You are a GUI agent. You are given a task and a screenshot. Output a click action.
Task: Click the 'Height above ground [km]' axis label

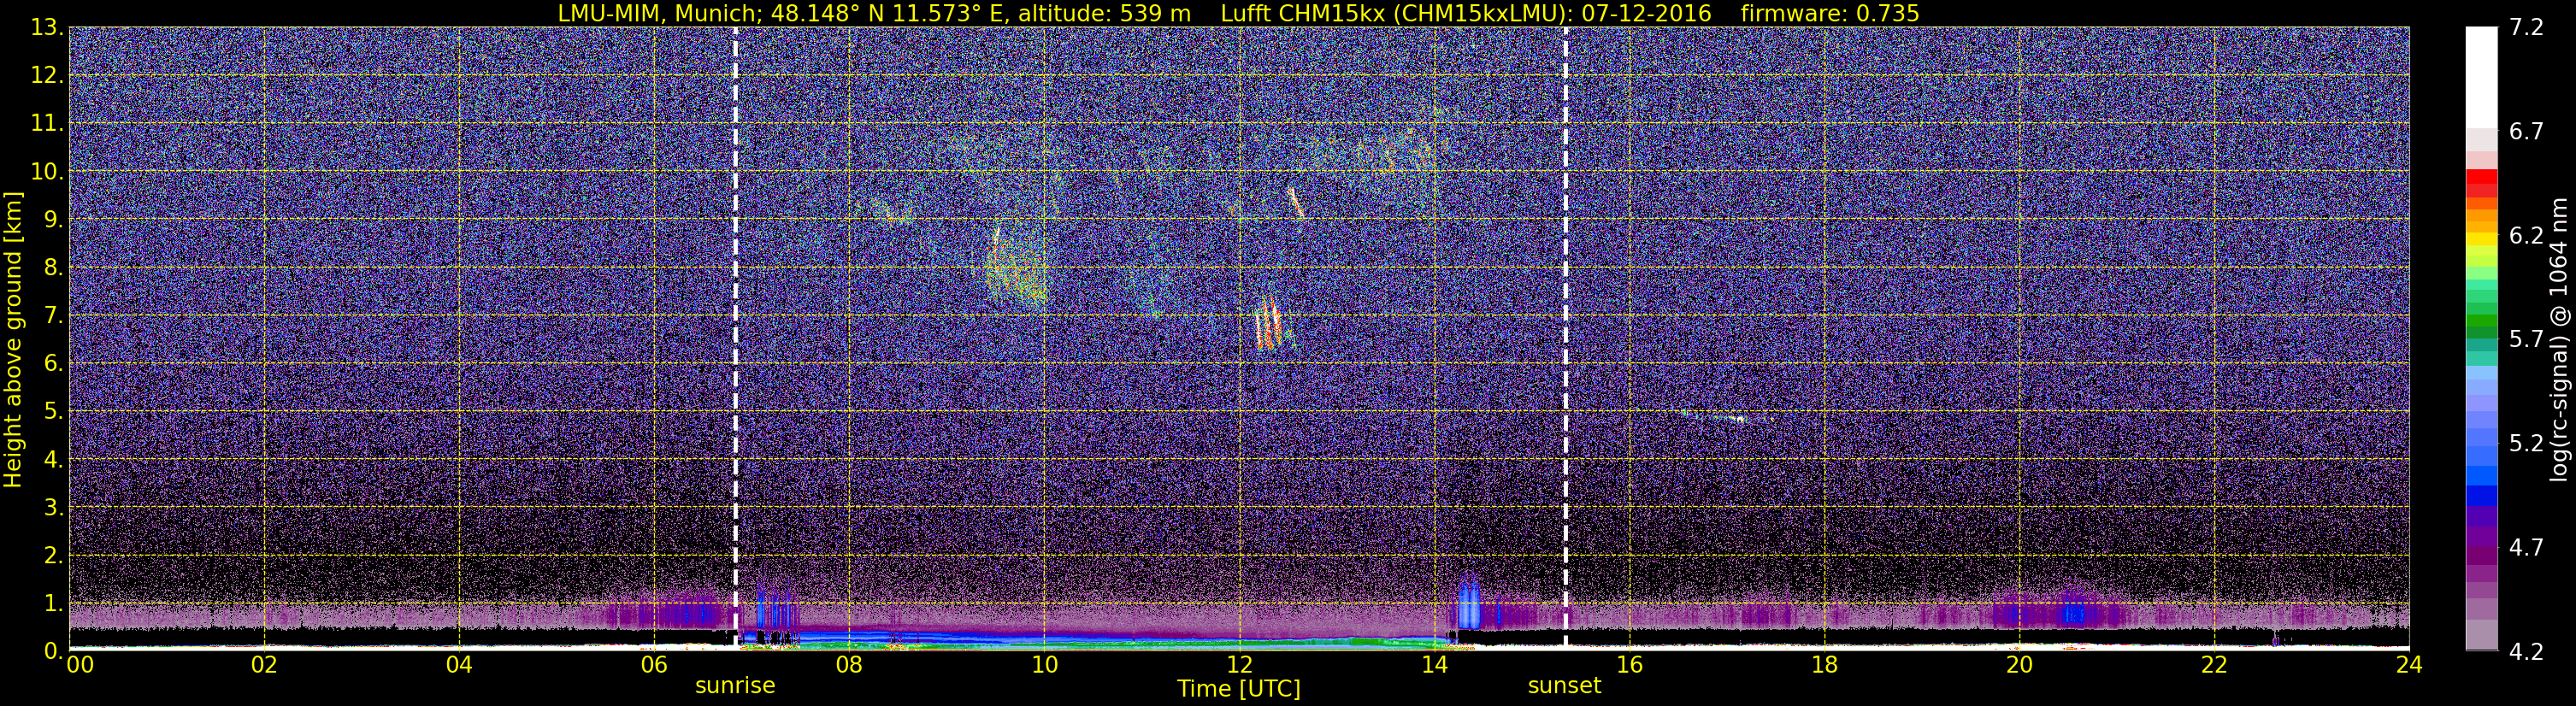tap(13, 339)
